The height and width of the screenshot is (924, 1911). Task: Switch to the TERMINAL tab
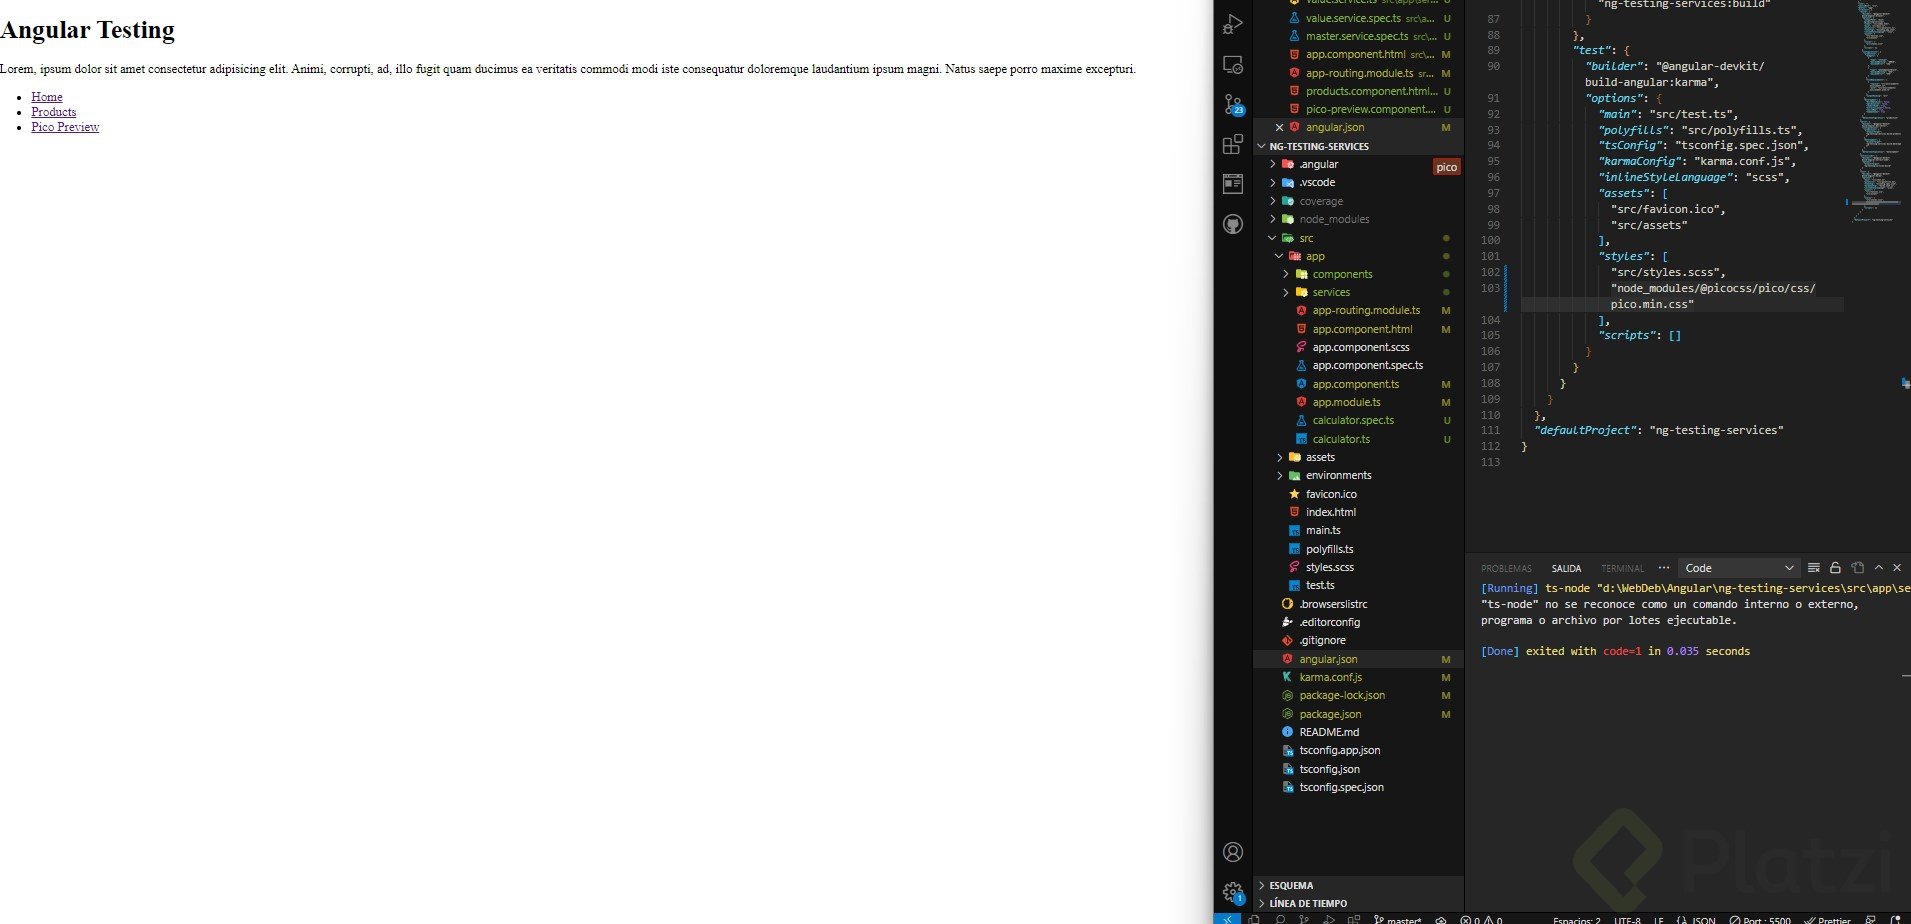coord(1622,568)
